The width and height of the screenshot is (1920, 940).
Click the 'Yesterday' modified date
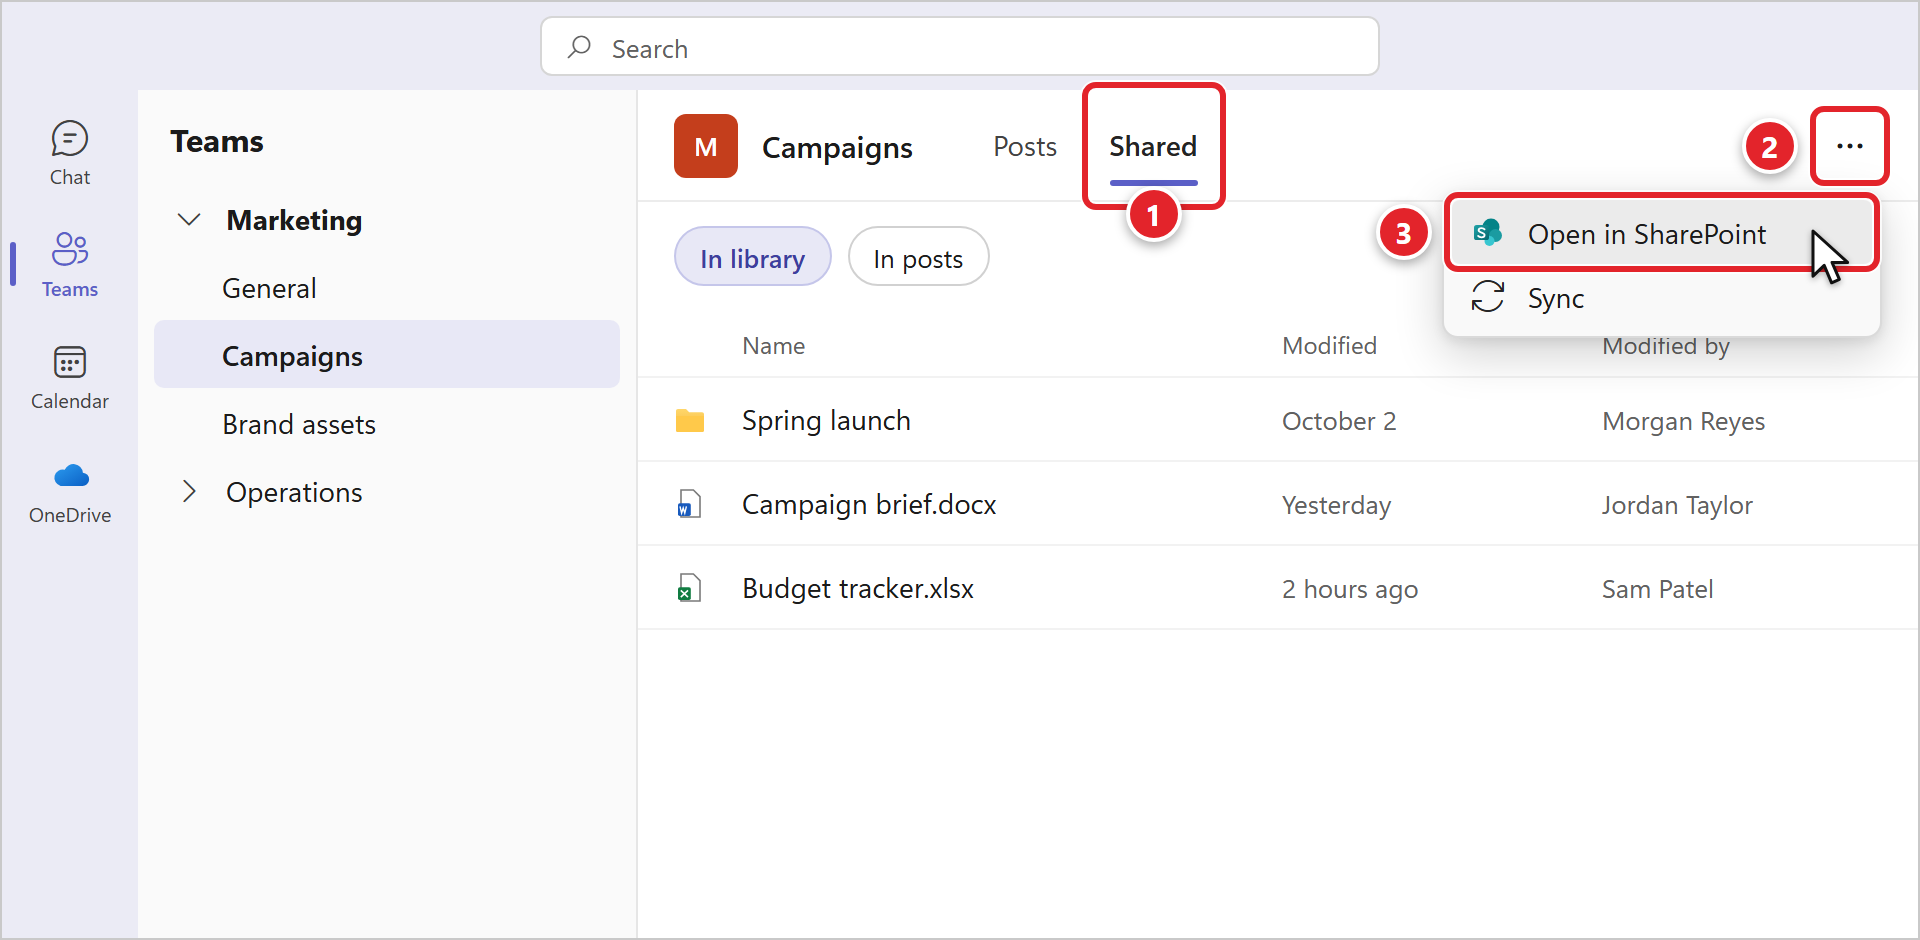point(1337,505)
